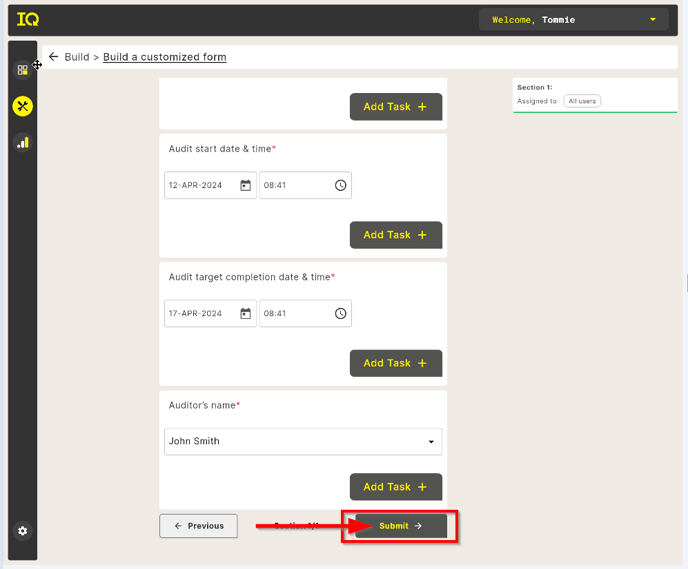This screenshot has height=569, width=688.
Task: Click Add Task under Audit start date
Action: pos(395,235)
